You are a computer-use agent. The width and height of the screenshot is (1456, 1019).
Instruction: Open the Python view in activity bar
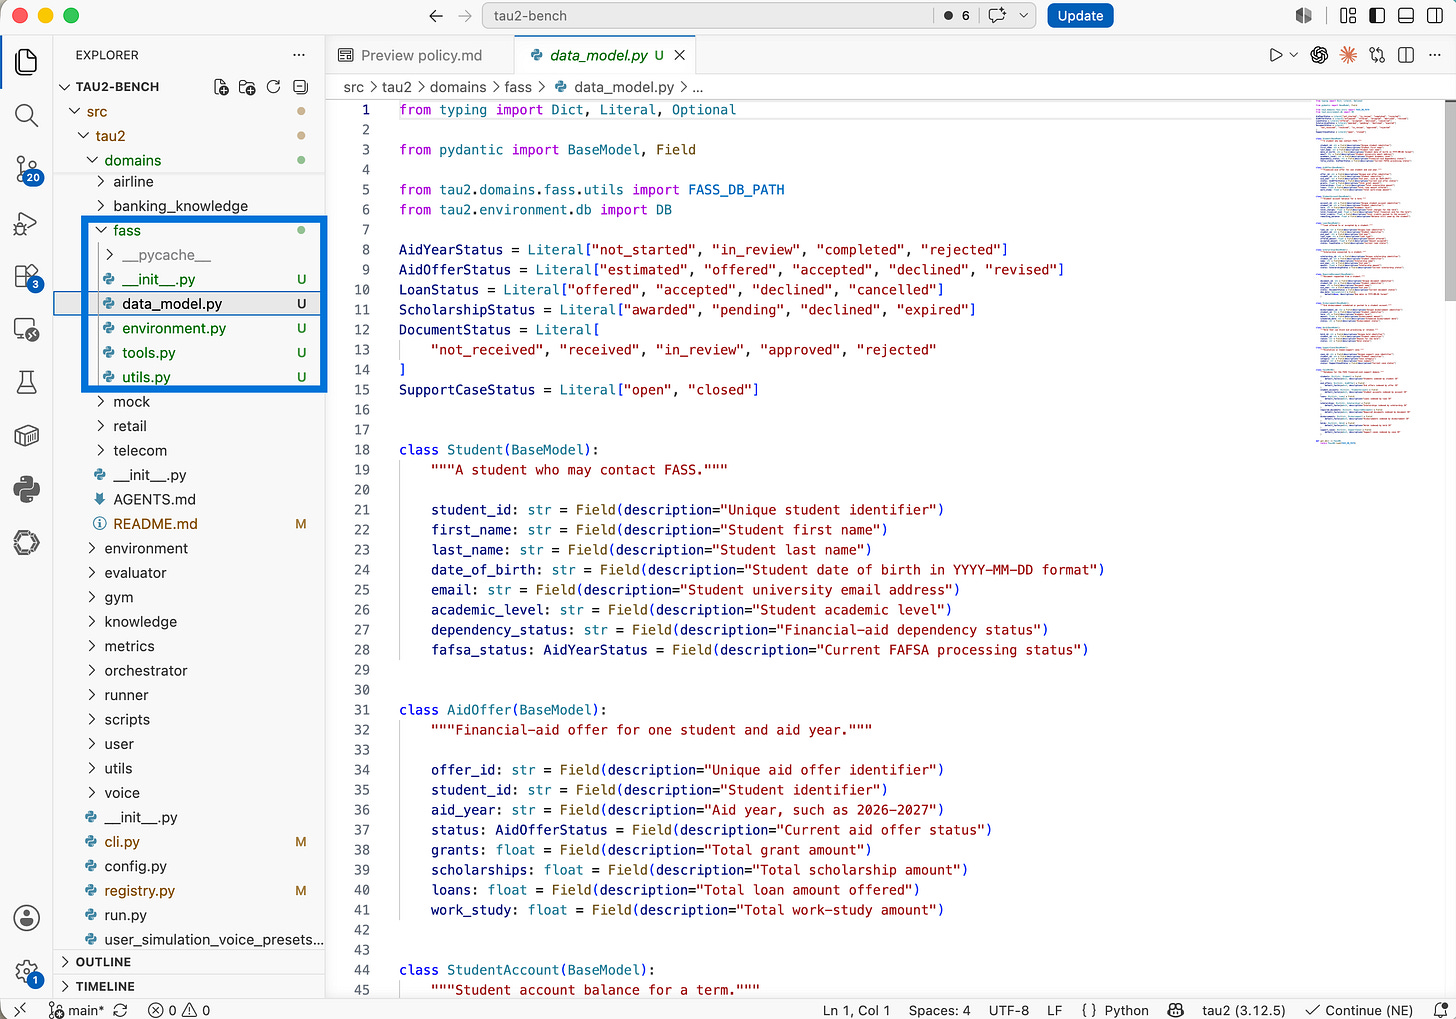(x=27, y=489)
